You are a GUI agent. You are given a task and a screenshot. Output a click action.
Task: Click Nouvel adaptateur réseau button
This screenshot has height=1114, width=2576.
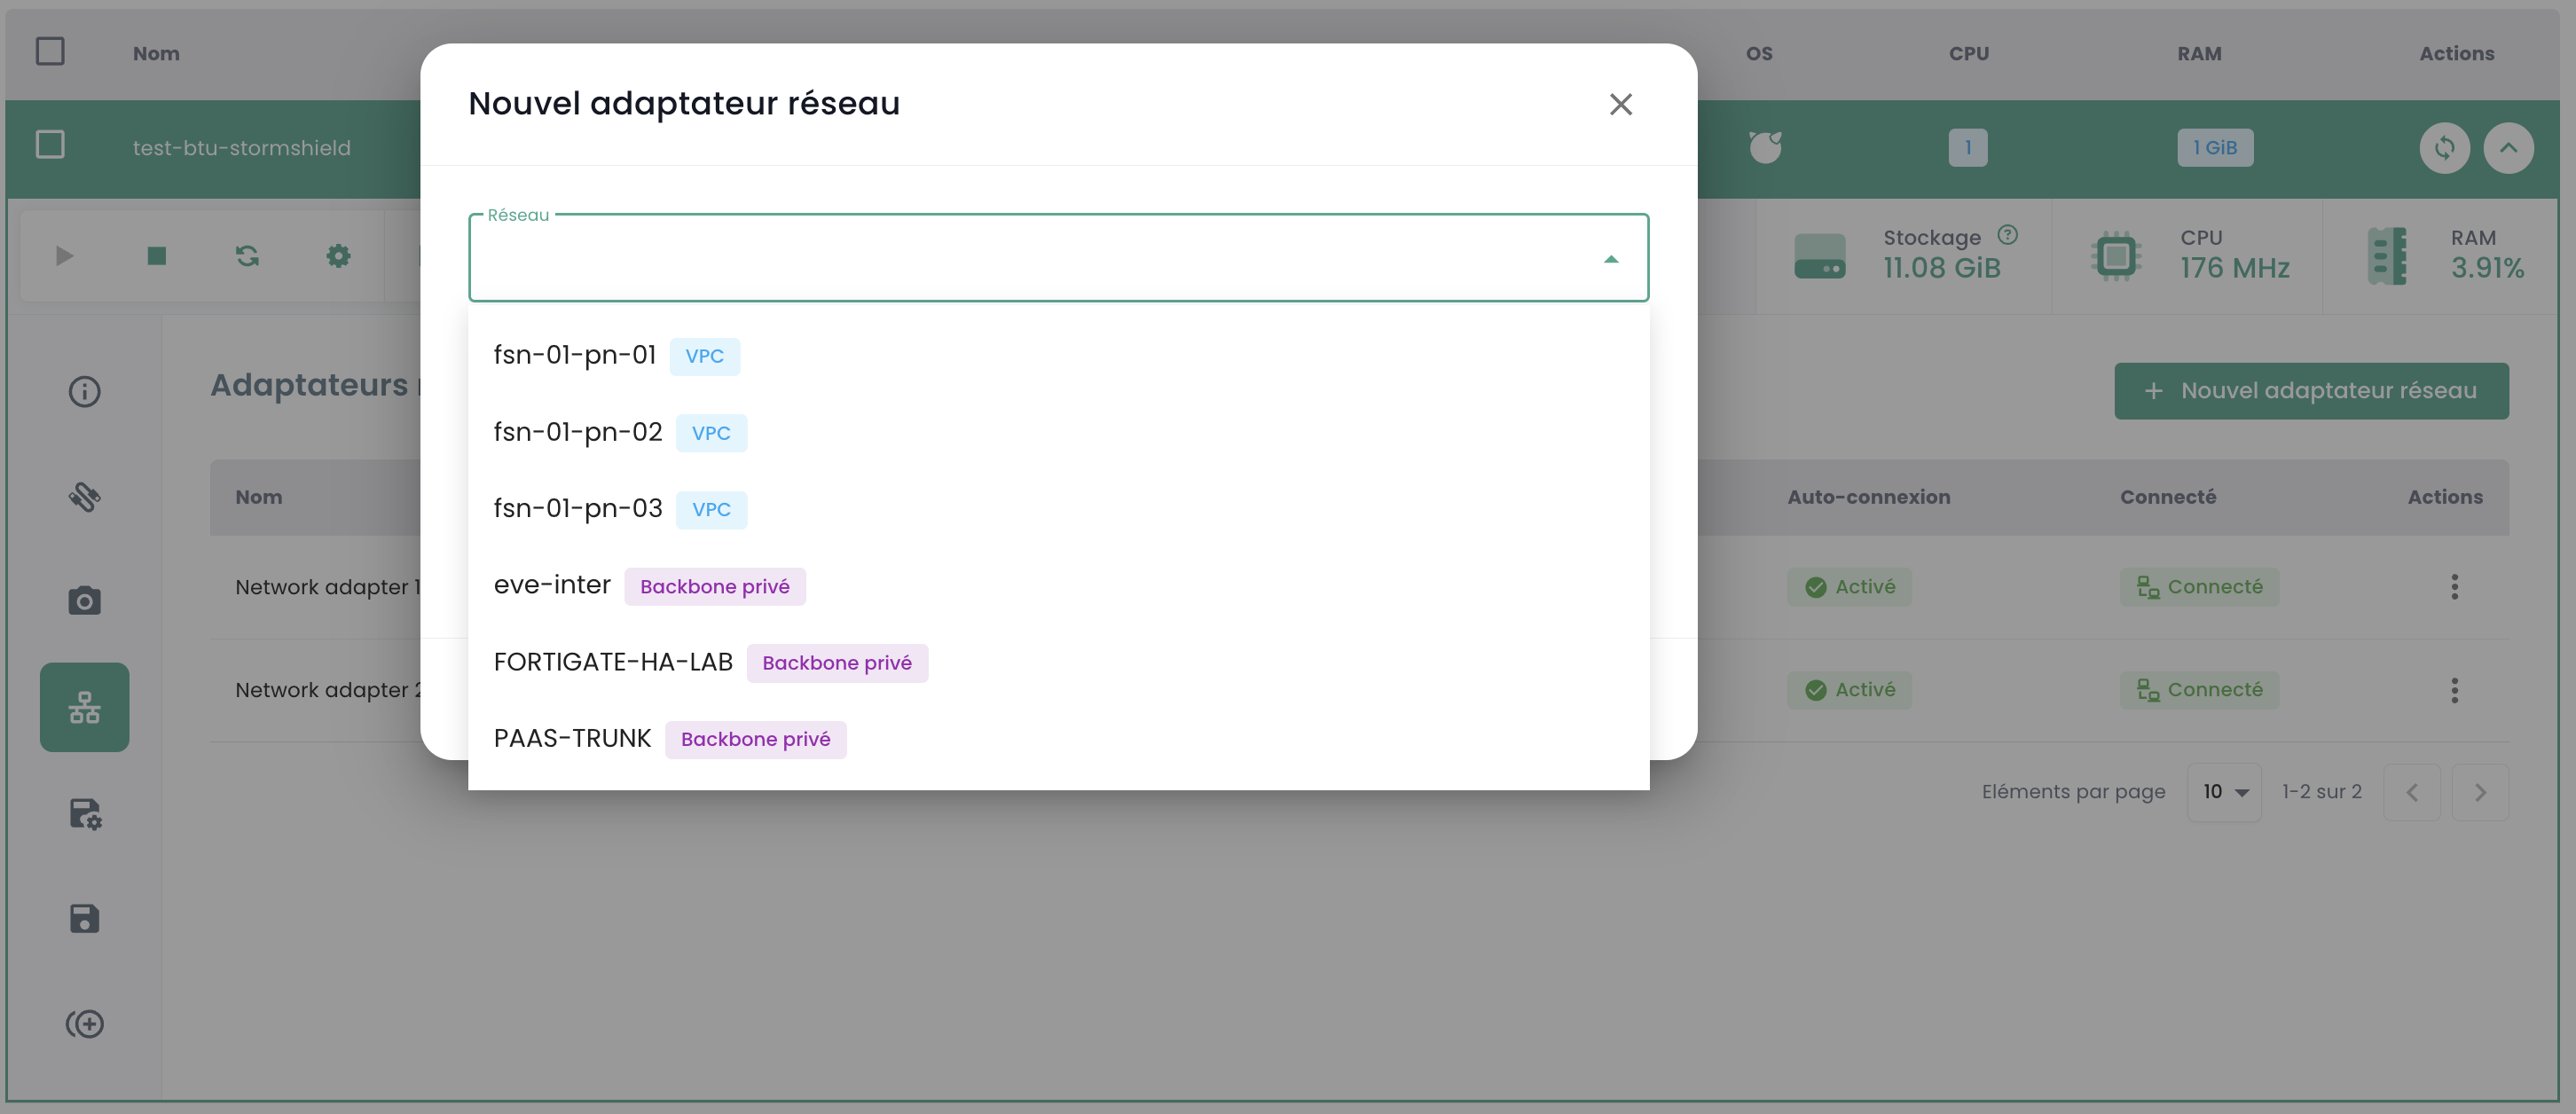click(2310, 391)
